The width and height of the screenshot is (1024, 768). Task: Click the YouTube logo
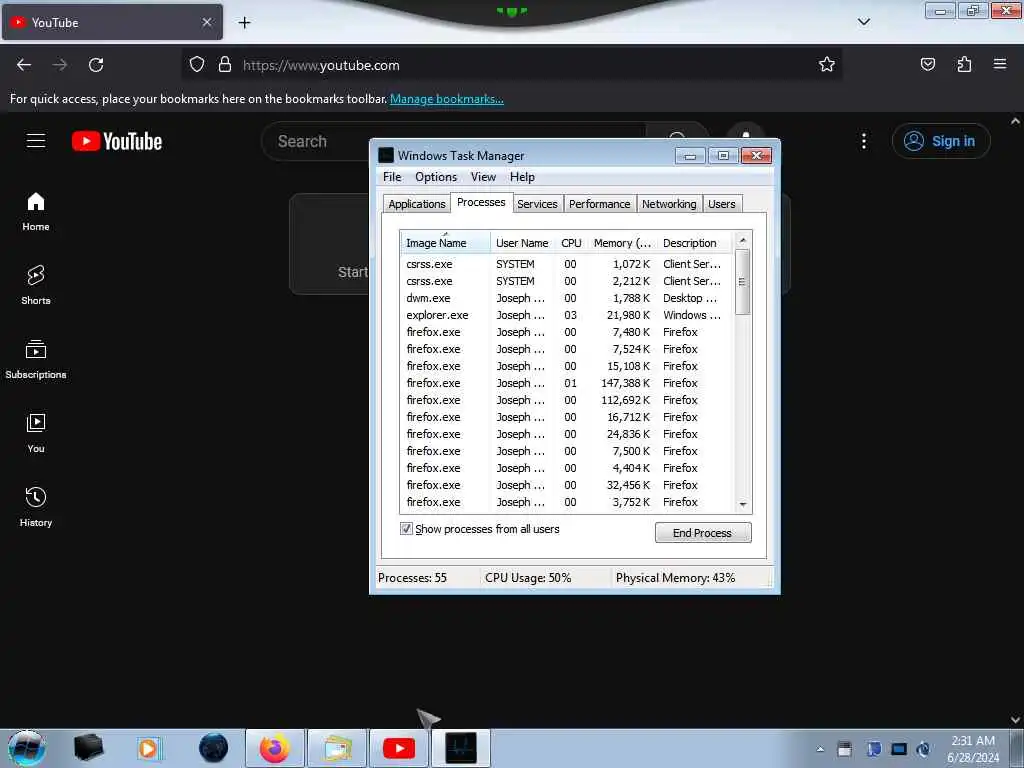(x=117, y=141)
